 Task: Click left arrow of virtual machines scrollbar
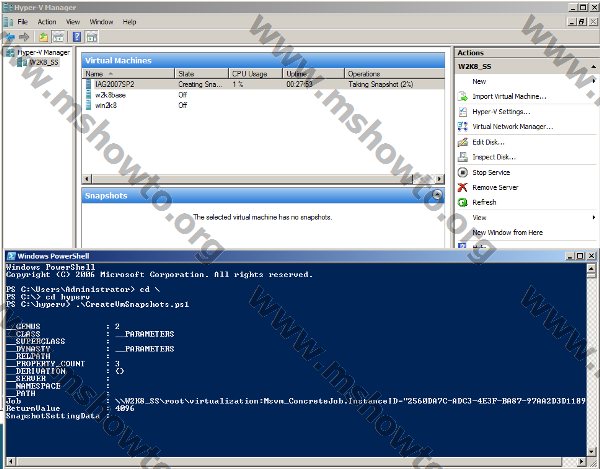point(87,179)
